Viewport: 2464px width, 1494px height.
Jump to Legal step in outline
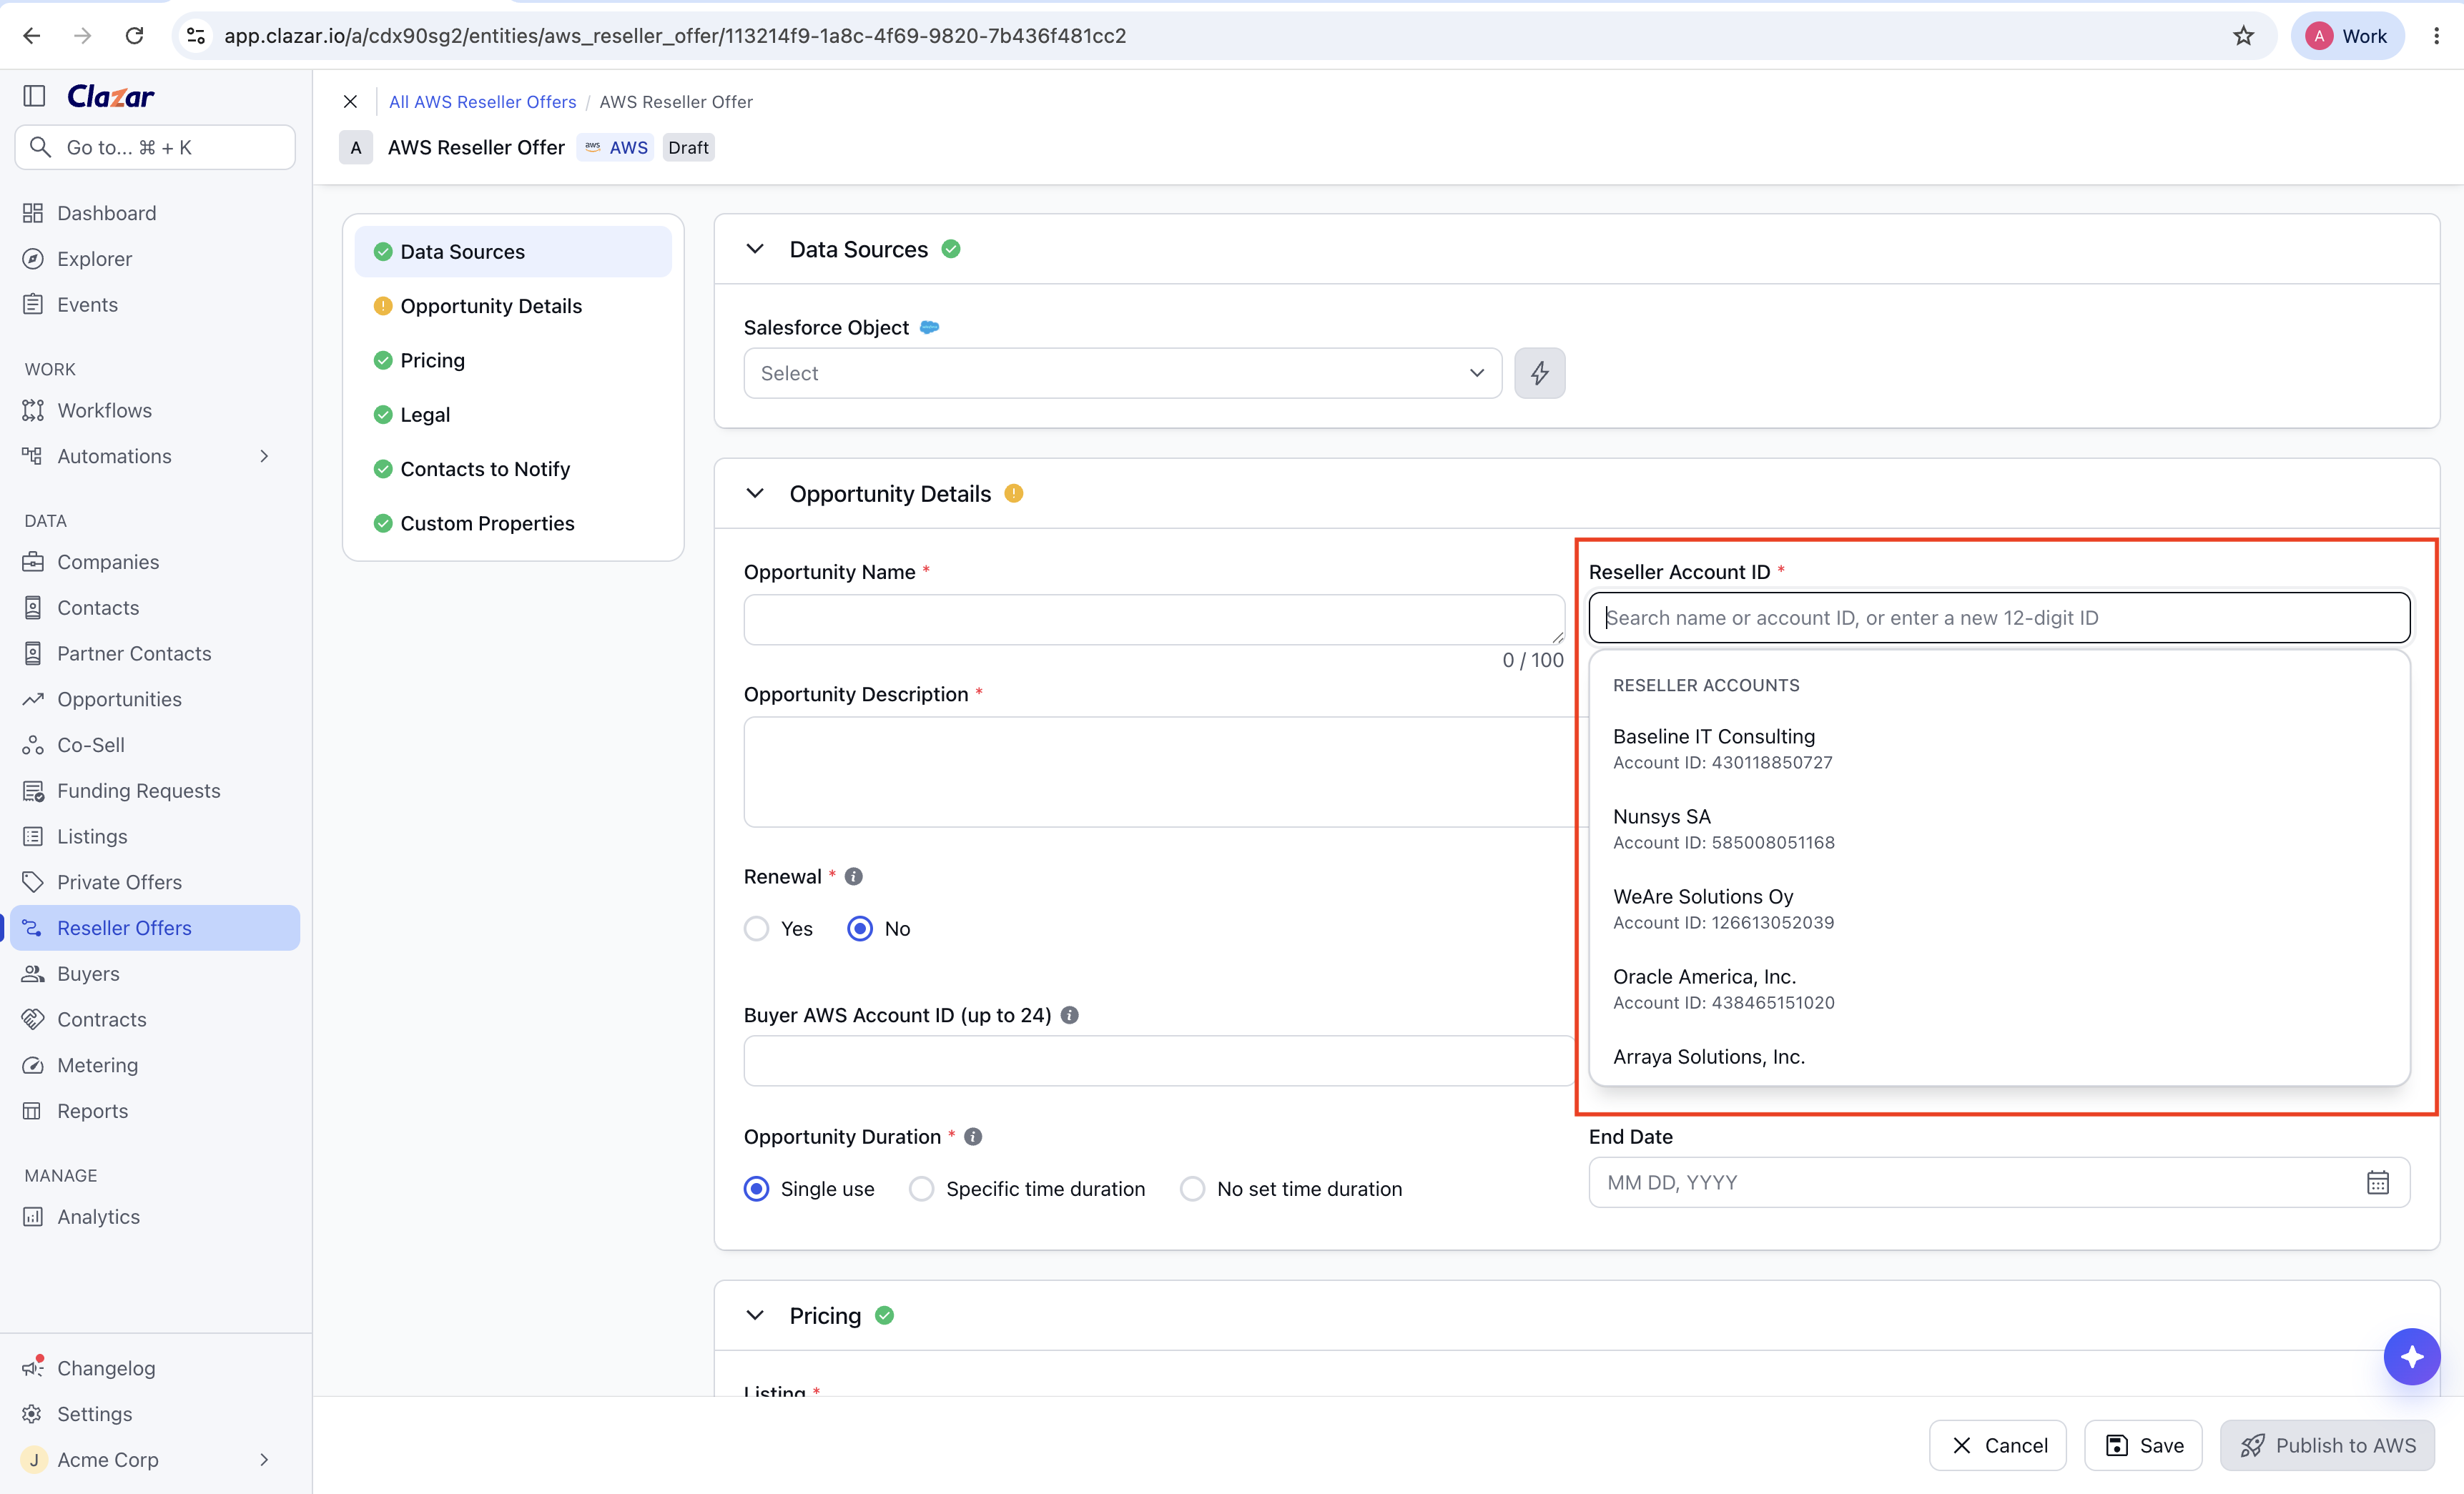[513, 415]
